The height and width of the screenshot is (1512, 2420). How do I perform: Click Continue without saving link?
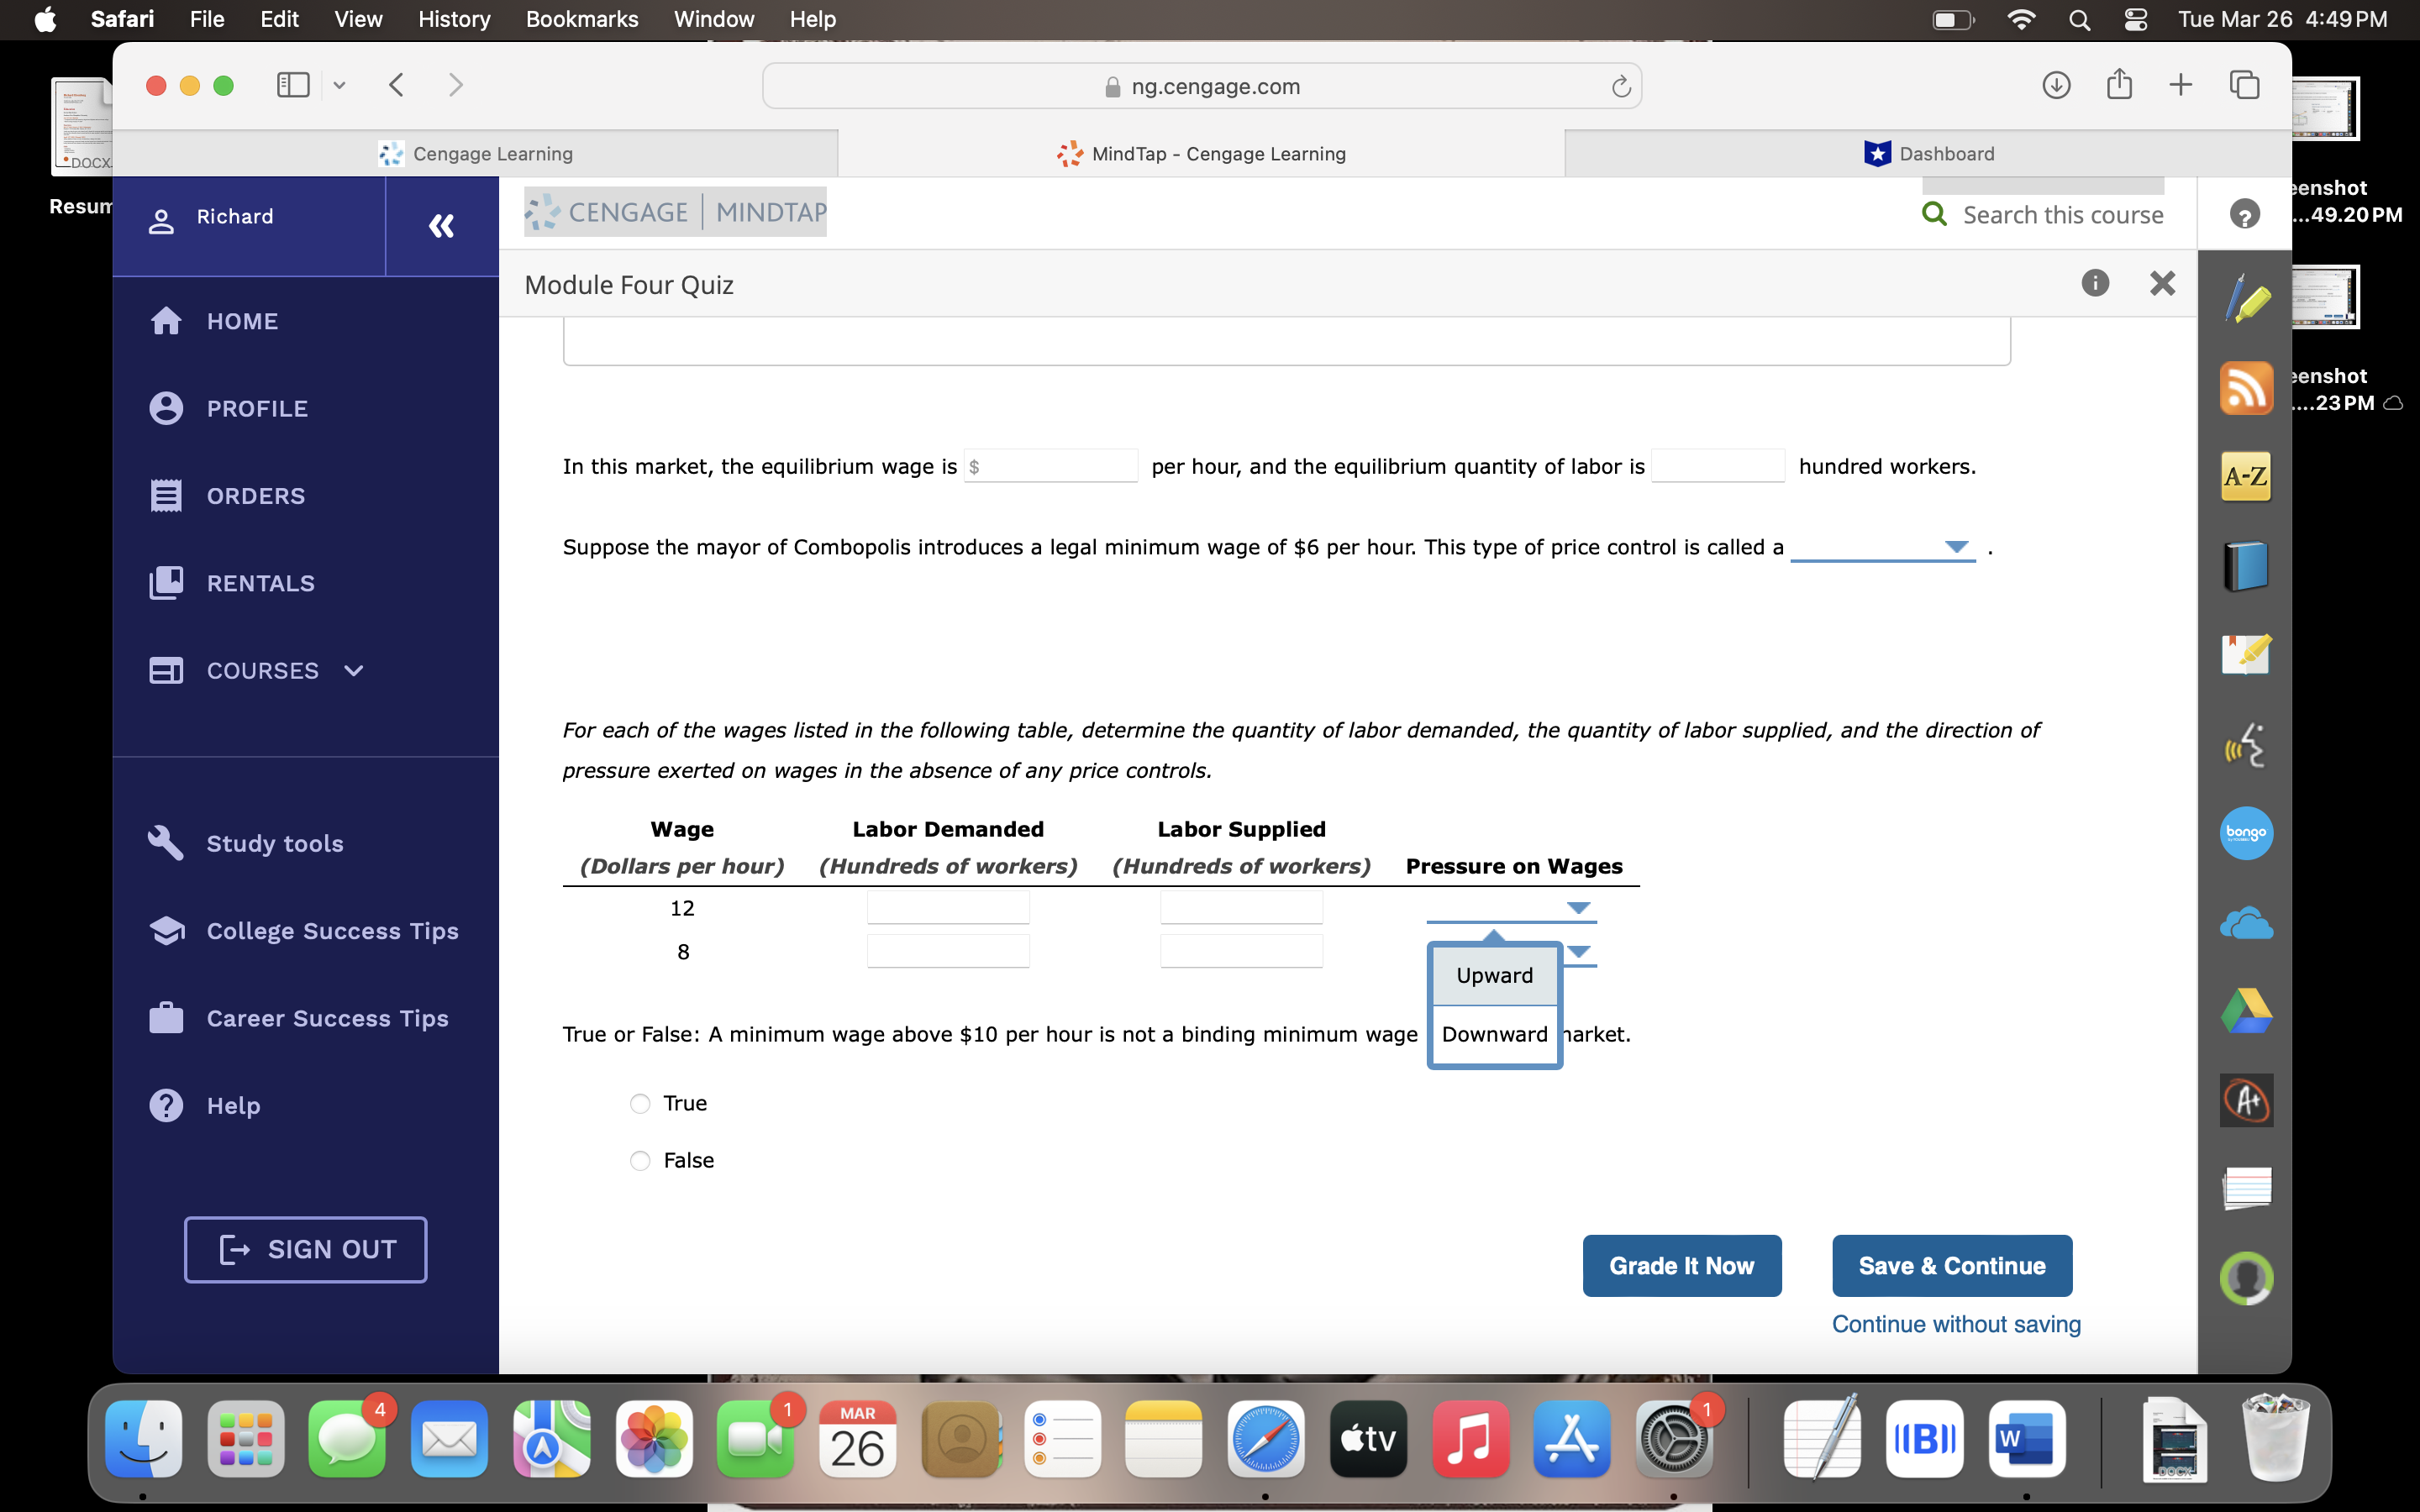point(1955,1323)
